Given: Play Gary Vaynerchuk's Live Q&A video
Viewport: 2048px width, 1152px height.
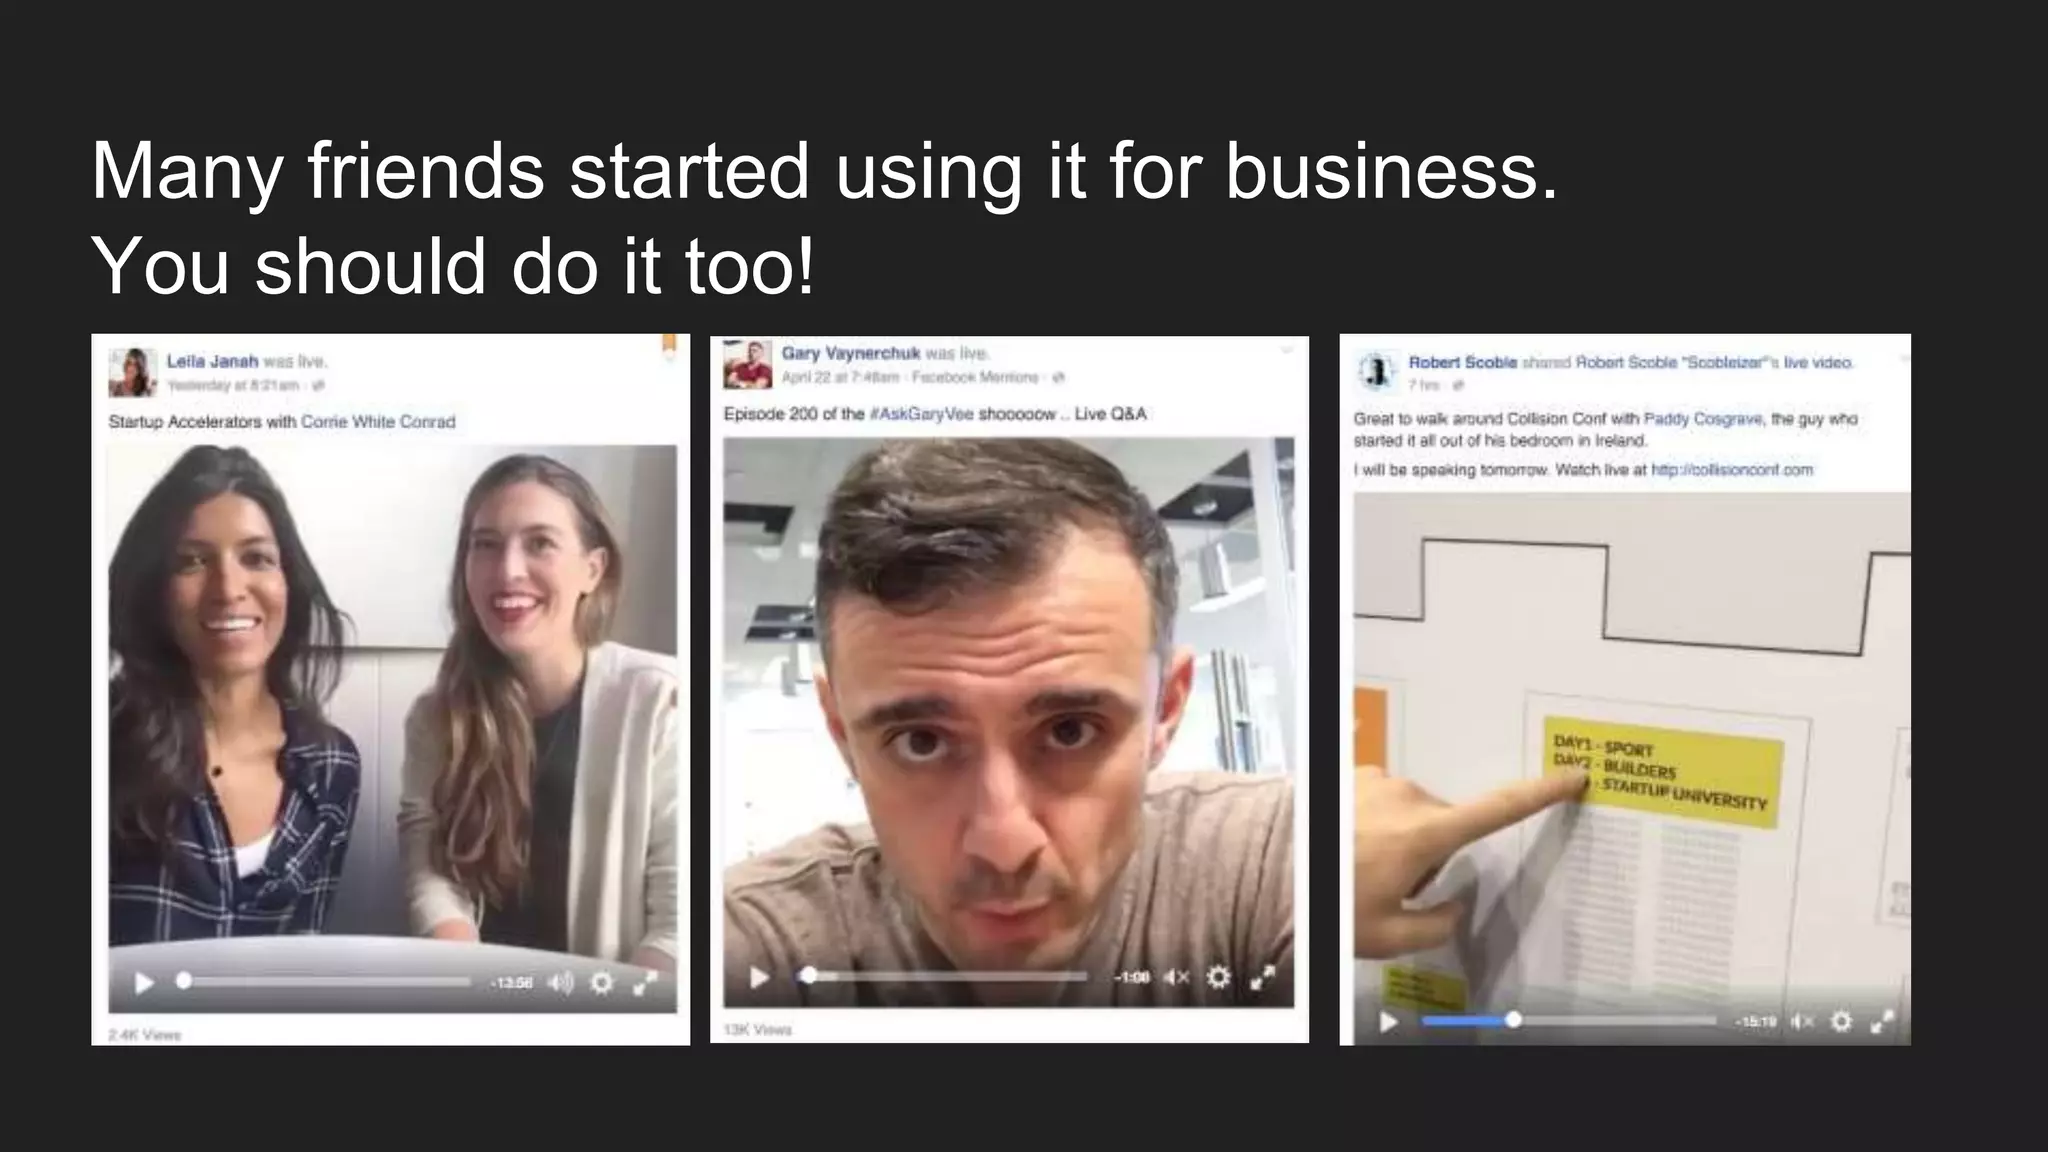Looking at the screenshot, I should click(759, 976).
